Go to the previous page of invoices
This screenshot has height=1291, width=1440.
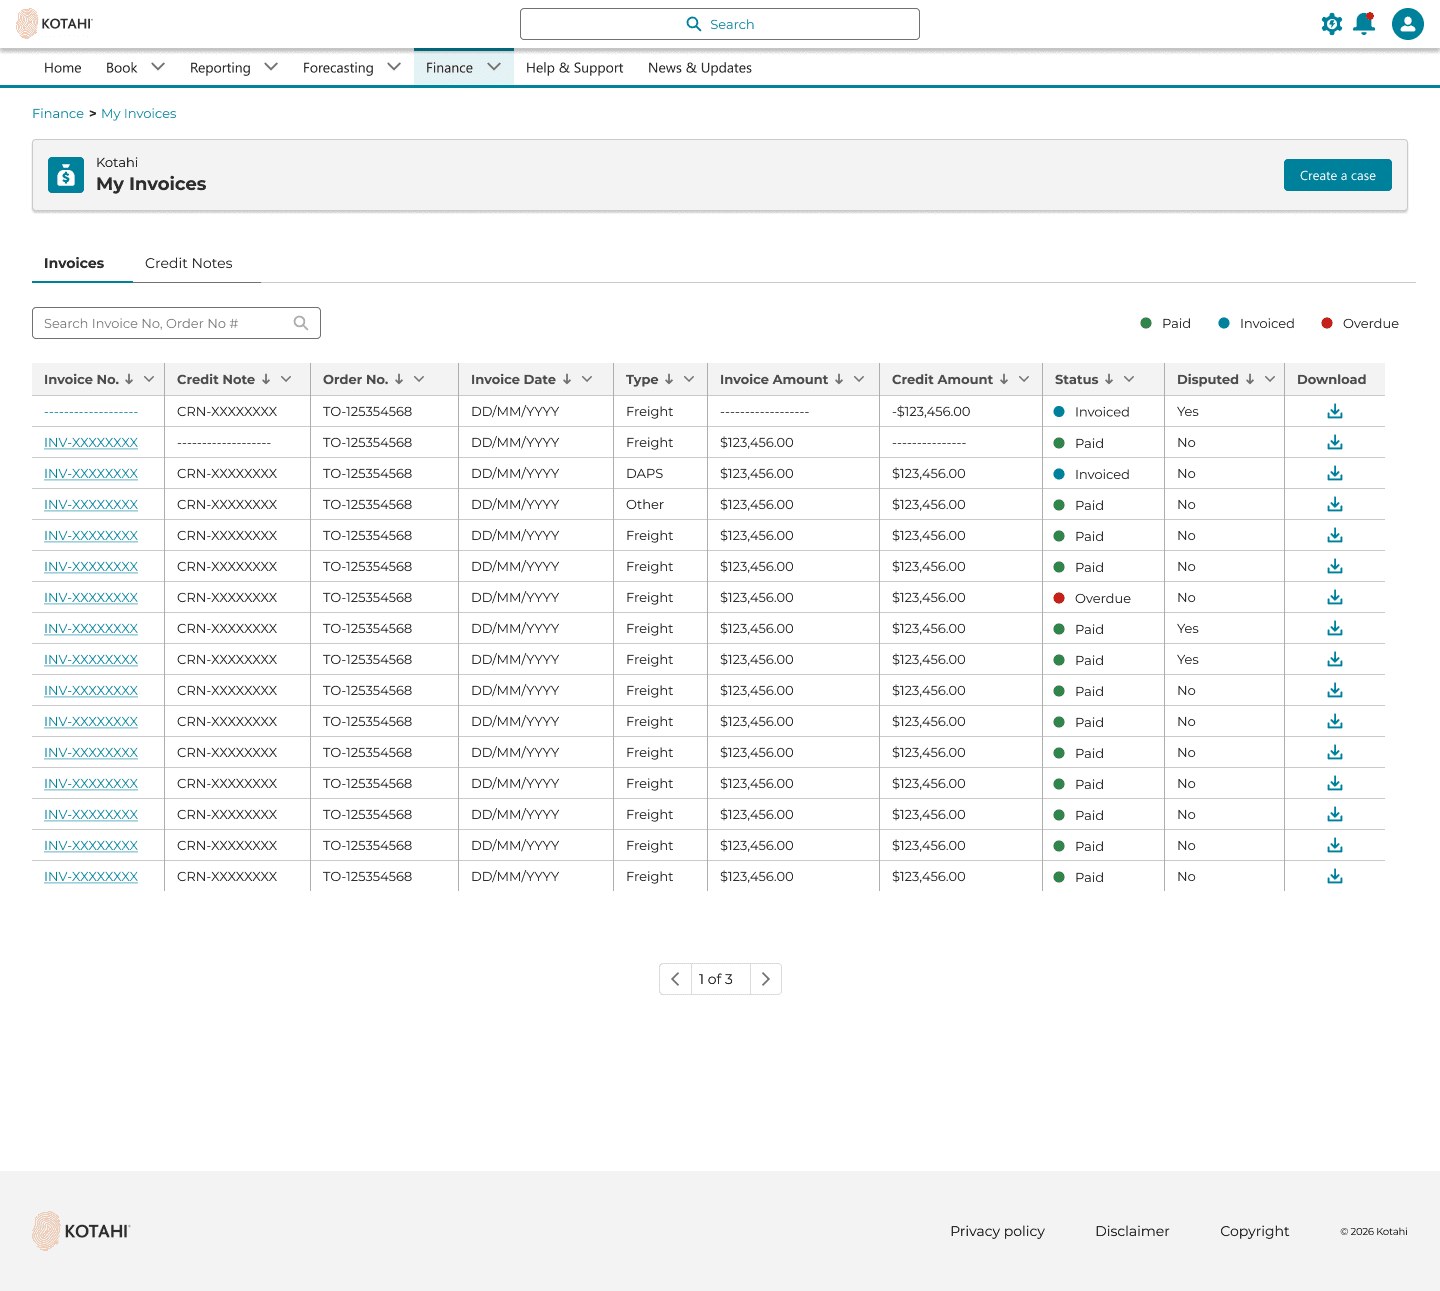[675, 979]
